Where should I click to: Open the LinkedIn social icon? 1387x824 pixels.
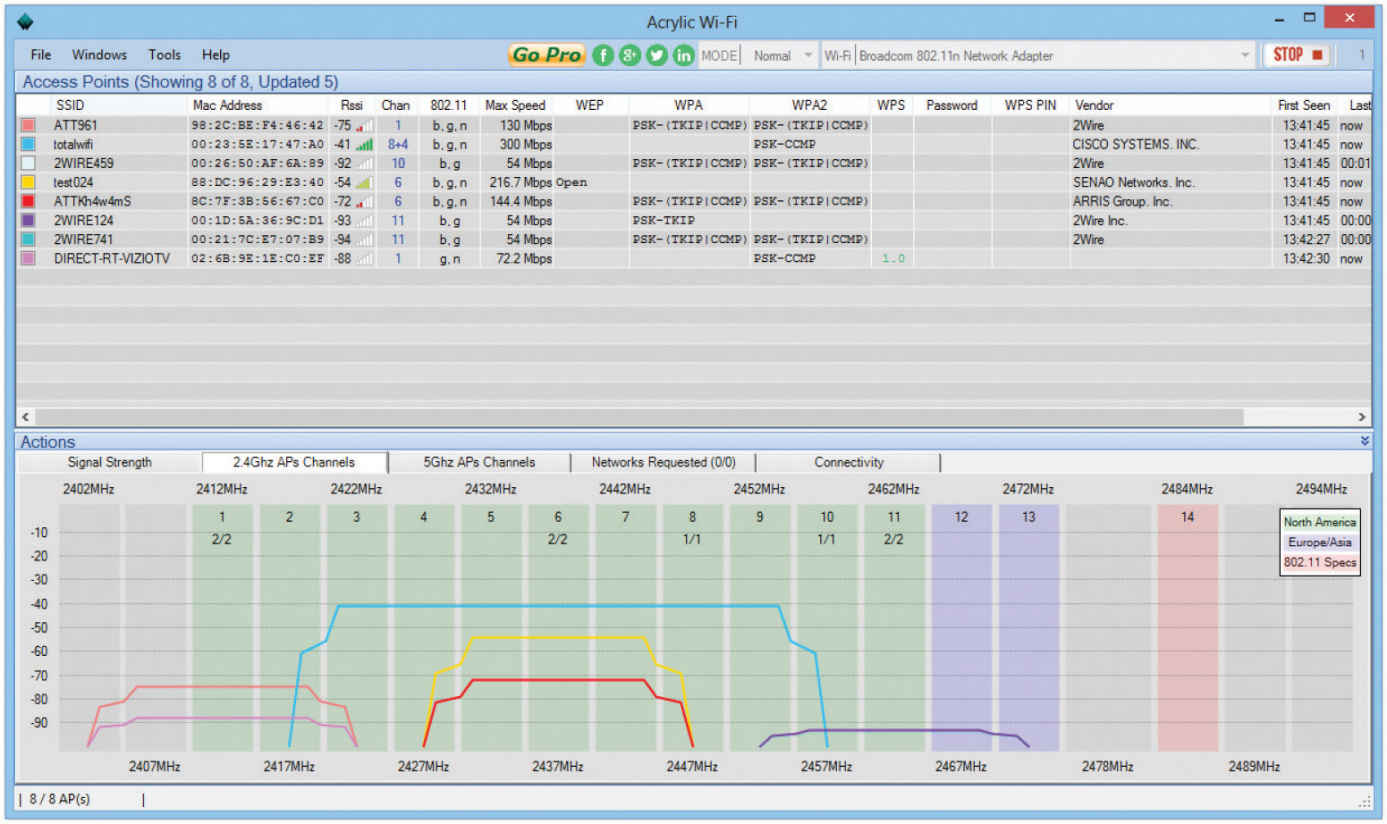683,56
